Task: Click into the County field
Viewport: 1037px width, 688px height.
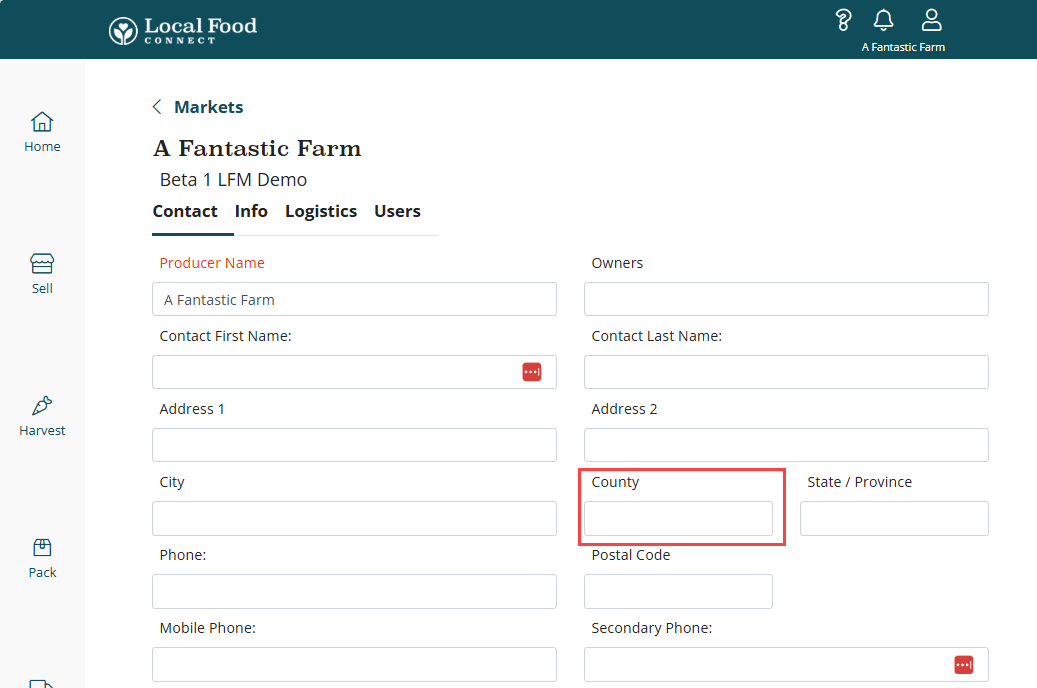Action: click(x=678, y=518)
